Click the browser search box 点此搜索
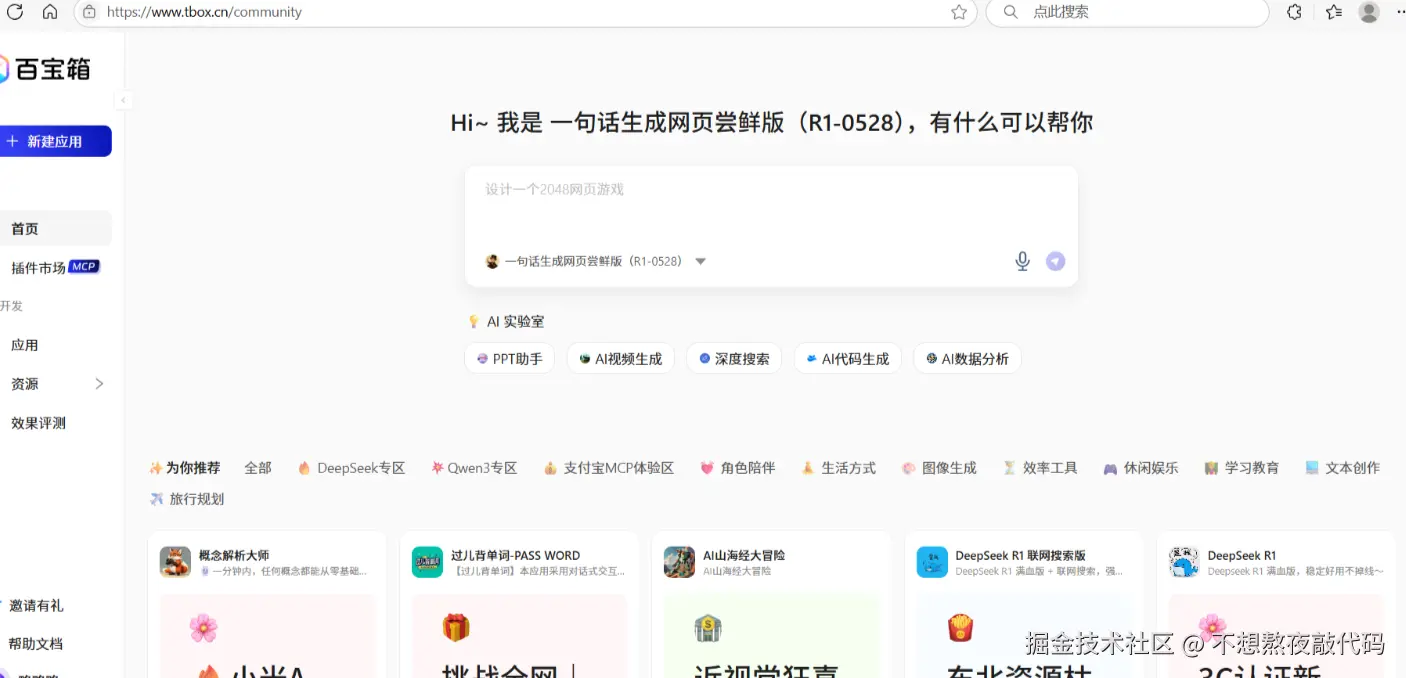Image resolution: width=1406 pixels, height=678 pixels. (1127, 12)
